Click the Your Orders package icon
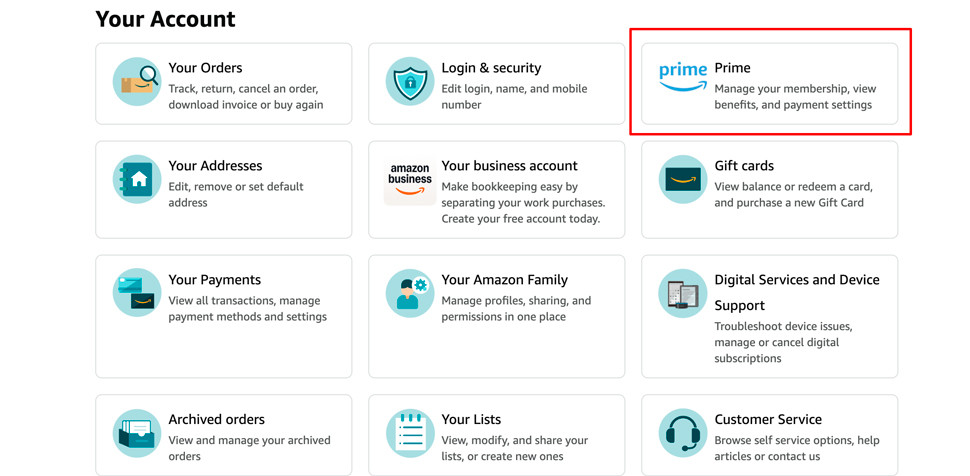Image resolution: width=970 pixels, height=476 pixels. point(137,81)
